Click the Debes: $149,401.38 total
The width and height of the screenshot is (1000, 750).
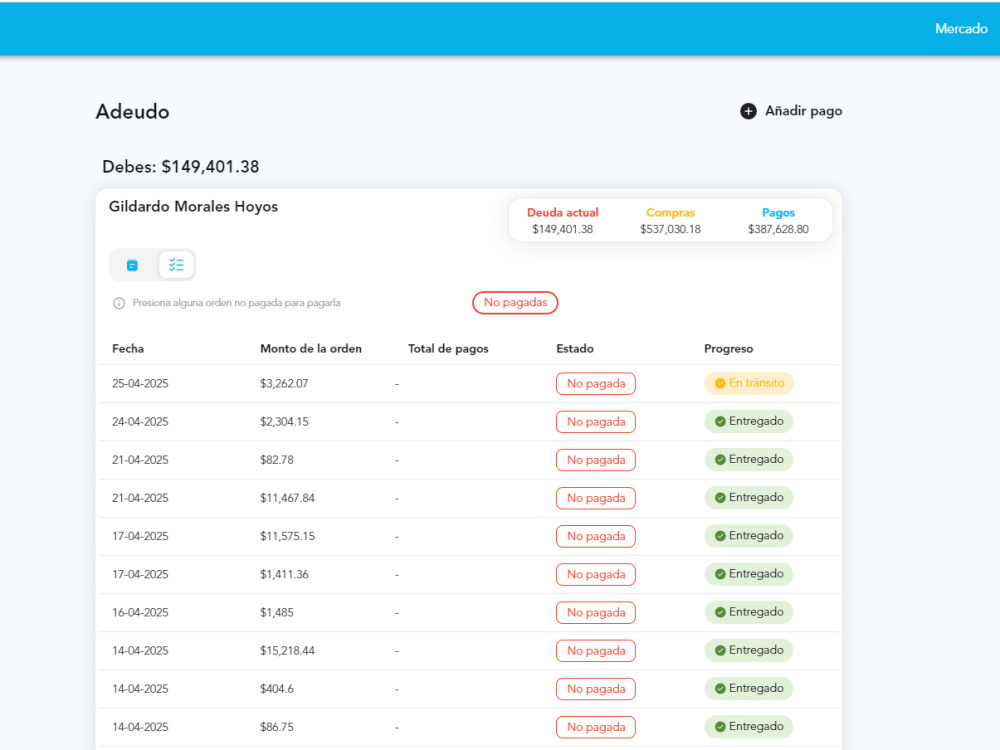tap(180, 167)
